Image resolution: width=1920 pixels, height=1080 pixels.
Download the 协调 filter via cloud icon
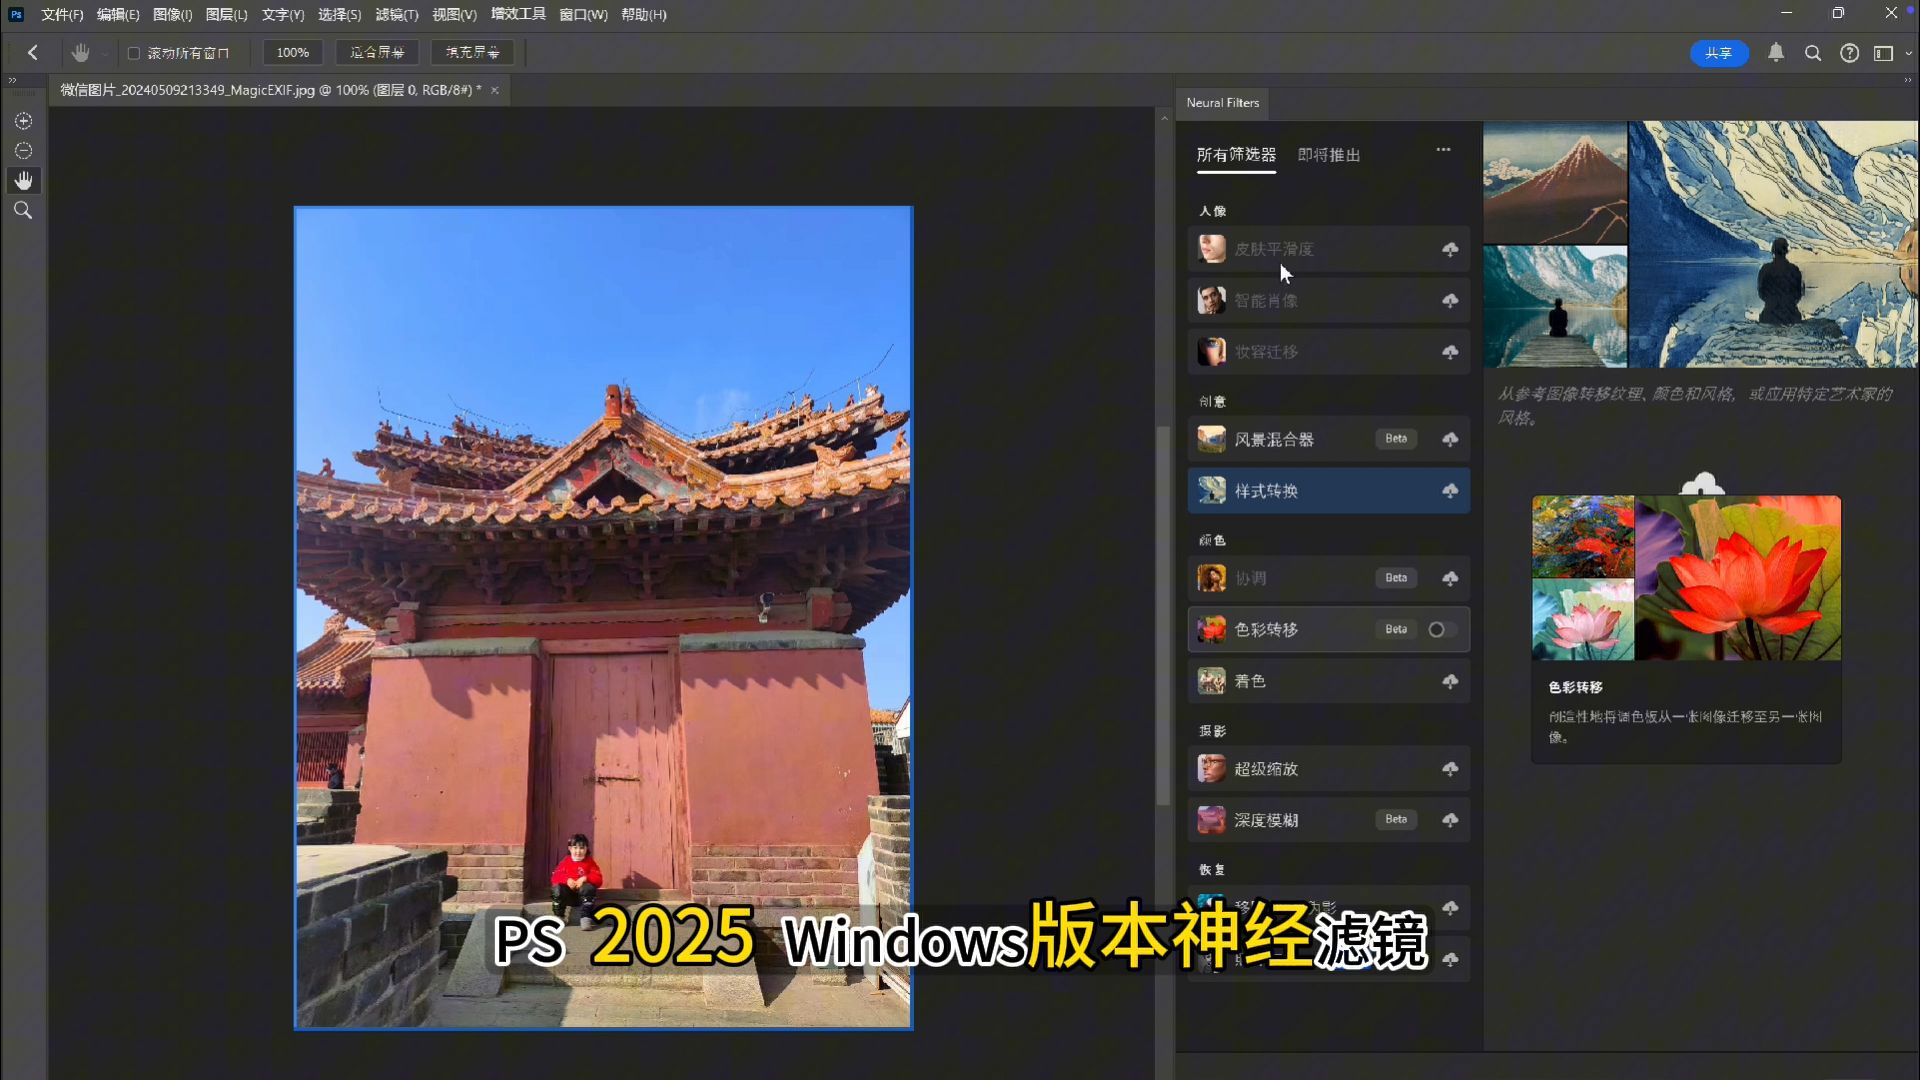pyautogui.click(x=1450, y=578)
